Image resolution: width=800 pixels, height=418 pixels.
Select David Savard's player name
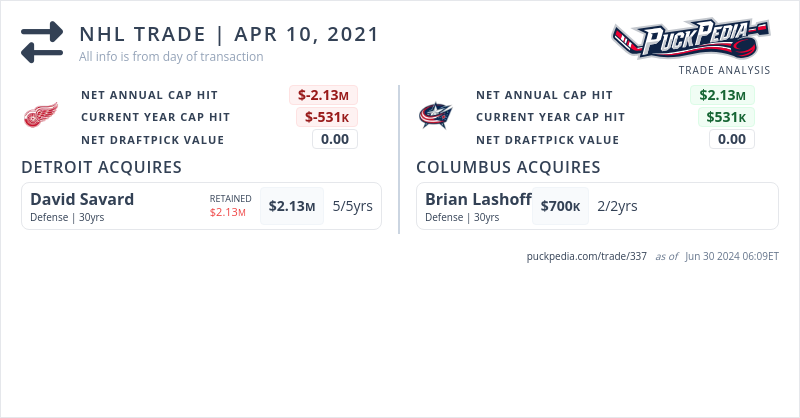point(82,199)
